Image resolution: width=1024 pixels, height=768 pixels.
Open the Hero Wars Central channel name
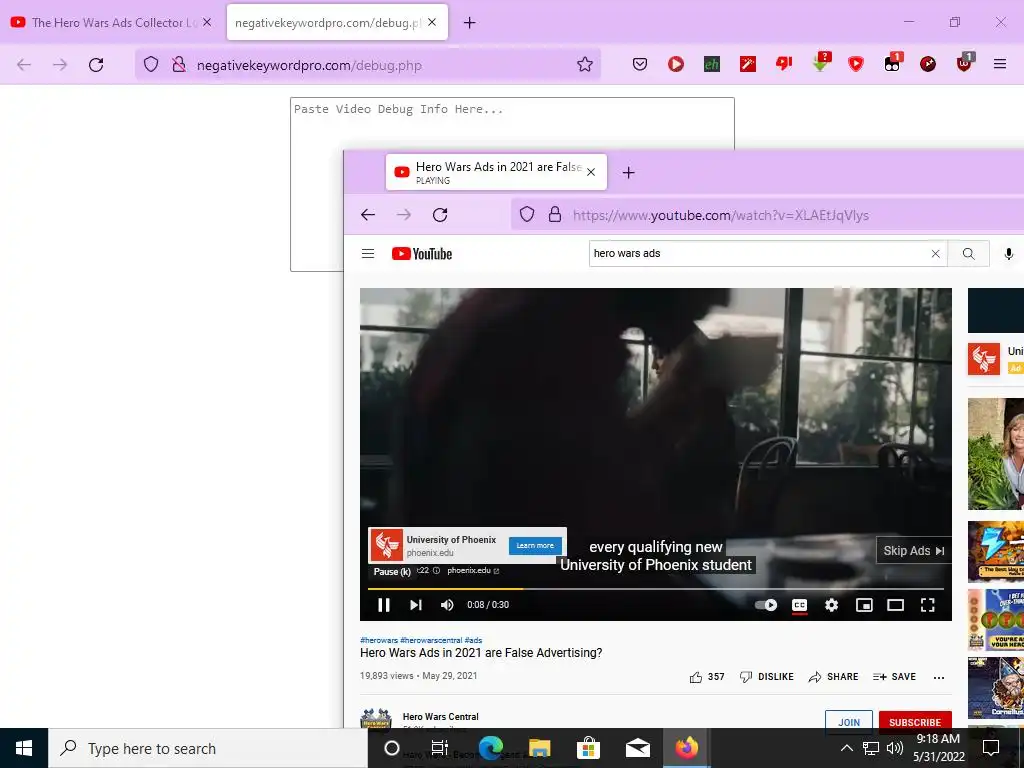pos(440,716)
